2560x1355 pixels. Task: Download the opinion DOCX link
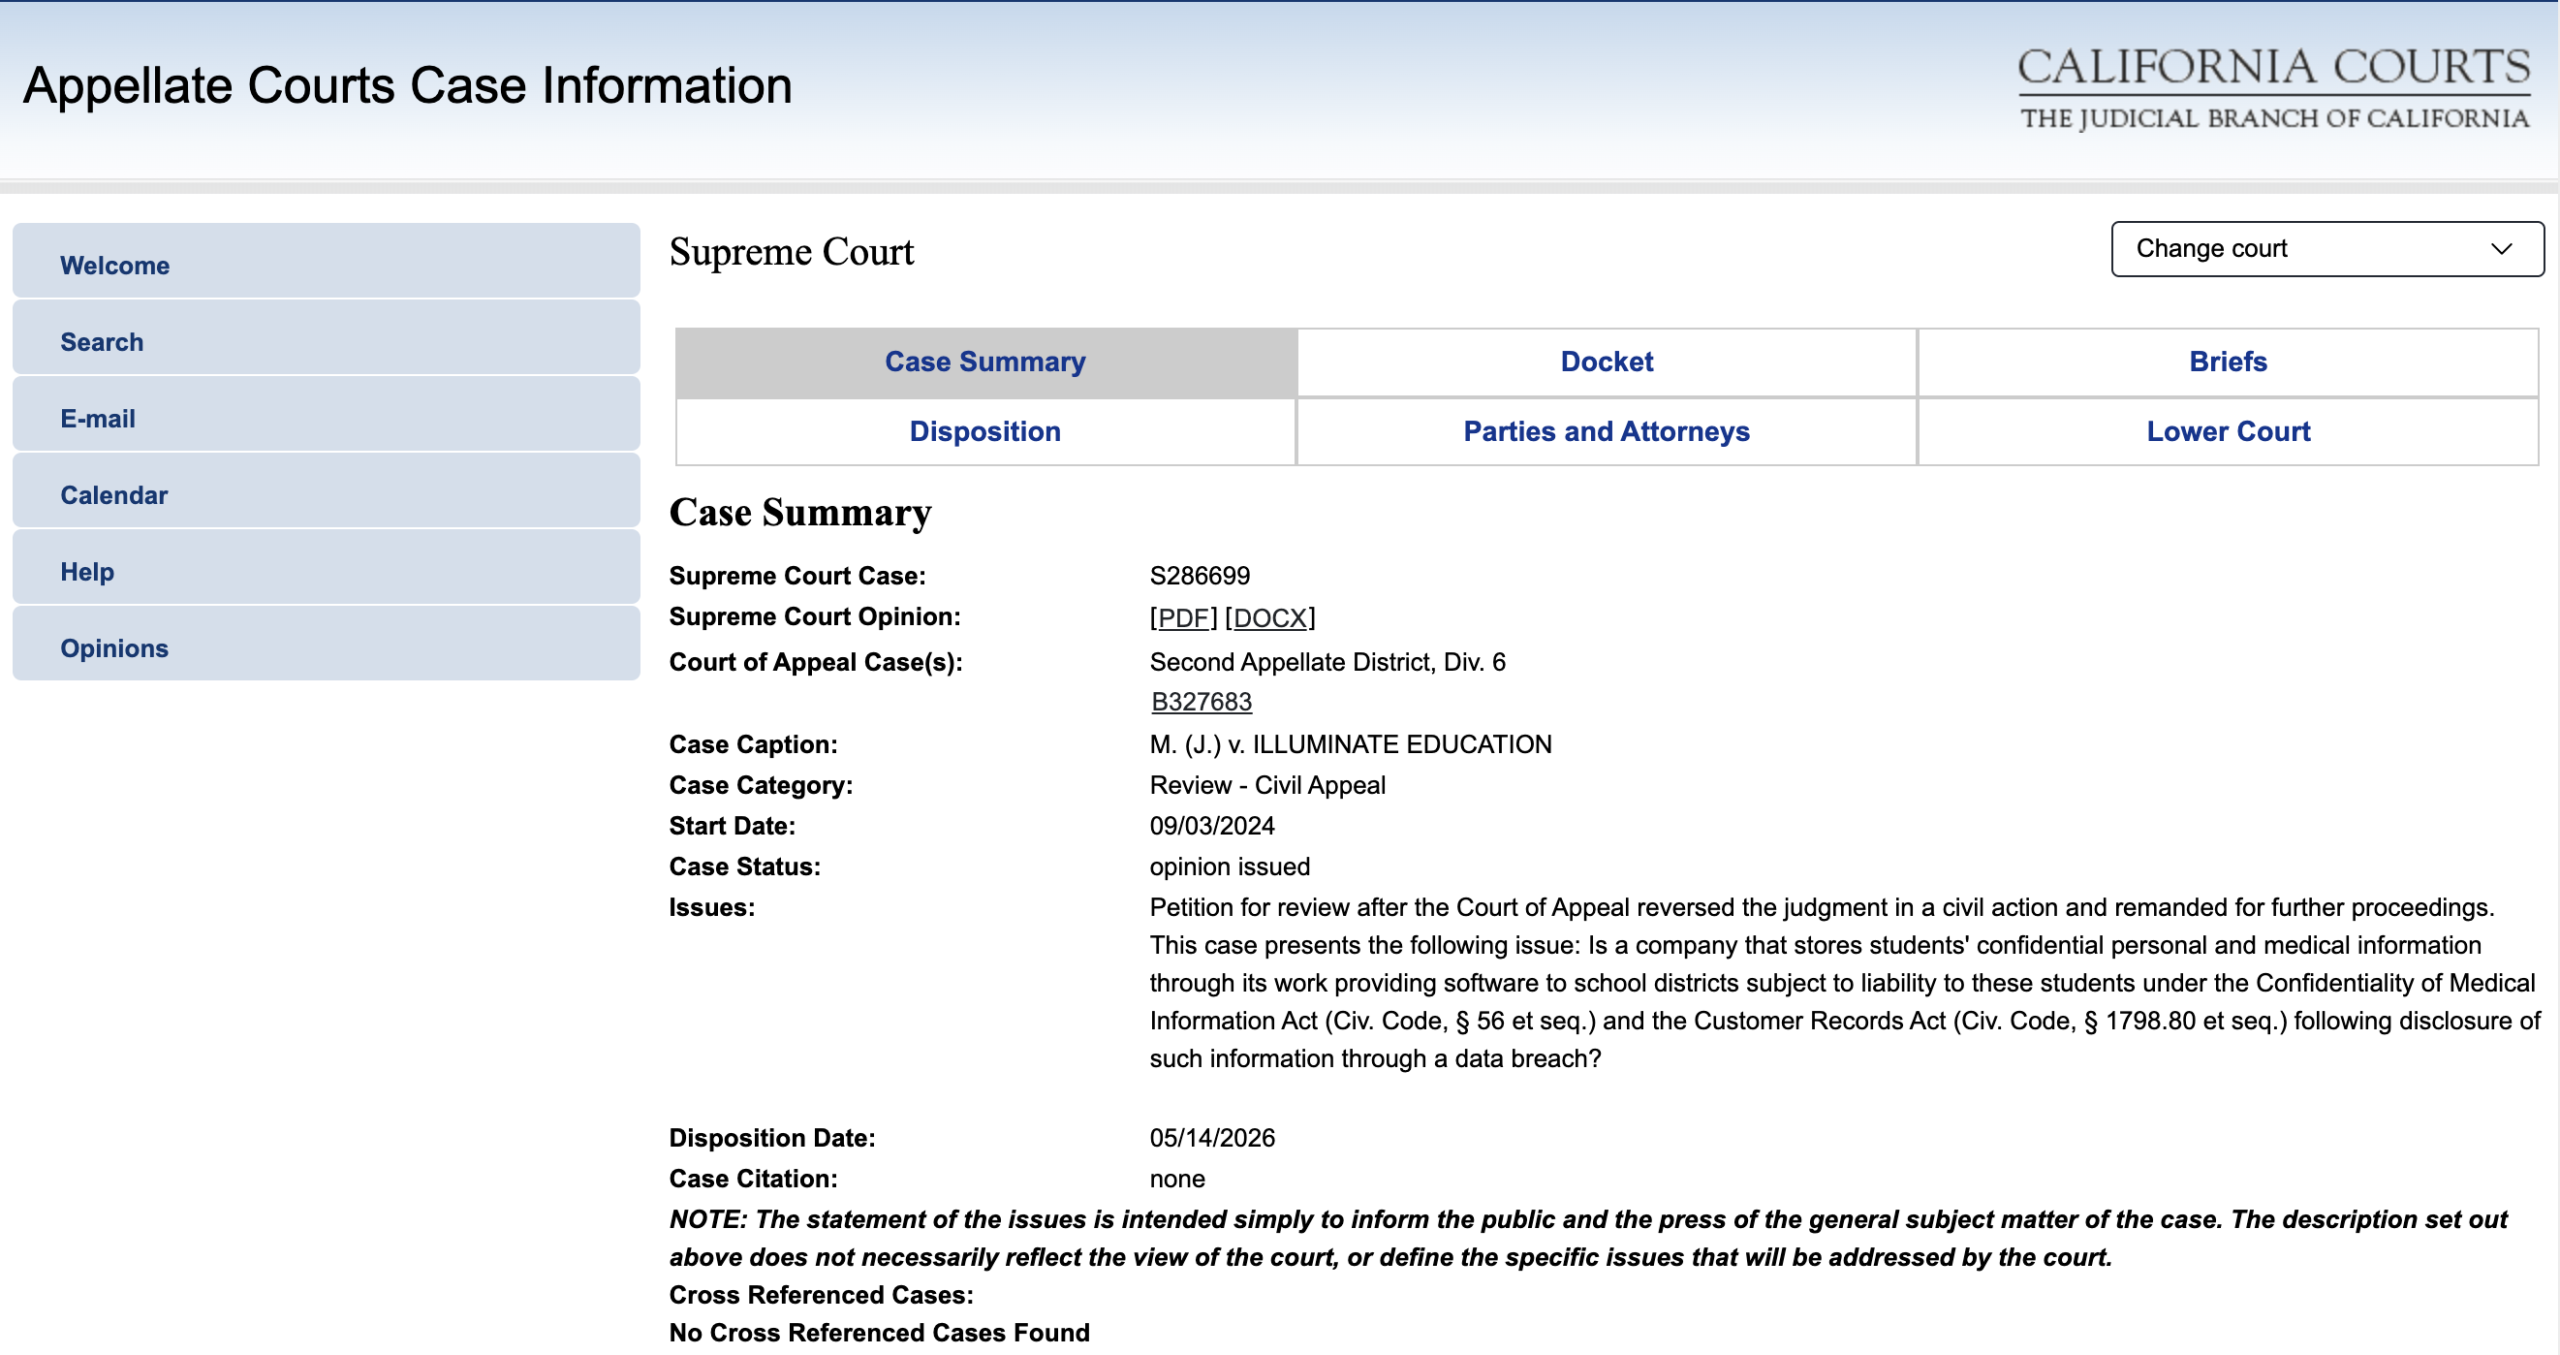pyautogui.click(x=1270, y=618)
